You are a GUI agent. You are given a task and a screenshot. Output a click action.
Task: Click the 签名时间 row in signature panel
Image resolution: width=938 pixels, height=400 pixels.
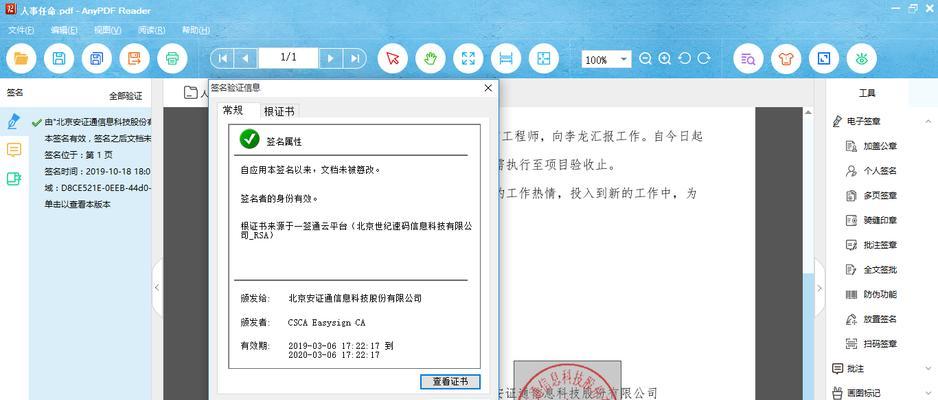click(x=97, y=171)
